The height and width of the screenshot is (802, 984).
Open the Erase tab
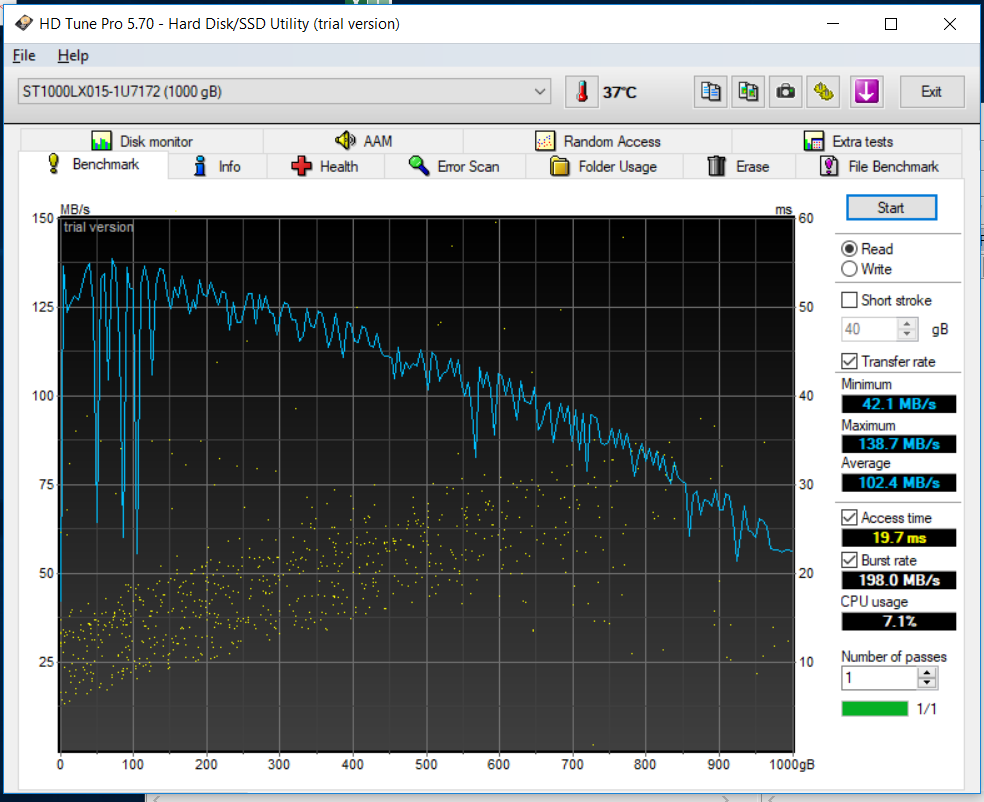click(x=738, y=166)
